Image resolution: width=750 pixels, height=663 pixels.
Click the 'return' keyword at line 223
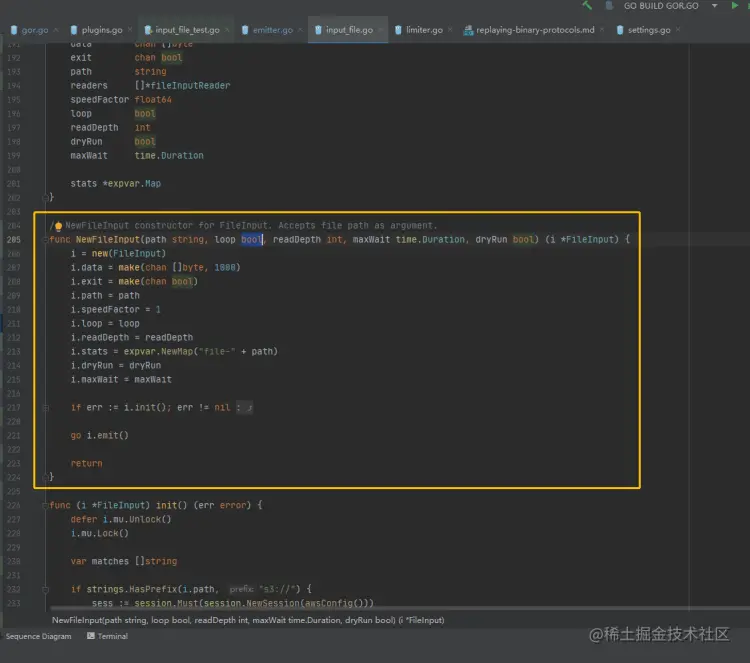click(86, 464)
